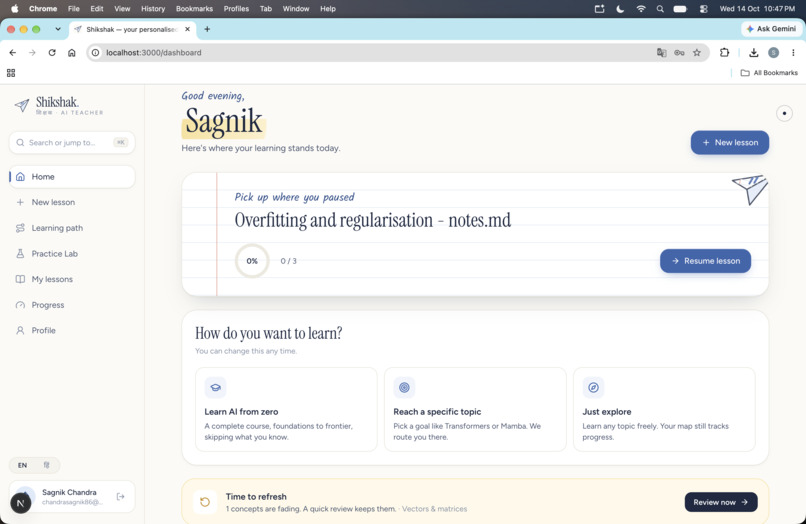Click the 0% progress ring
This screenshot has width=806, height=524.
click(252, 261)
